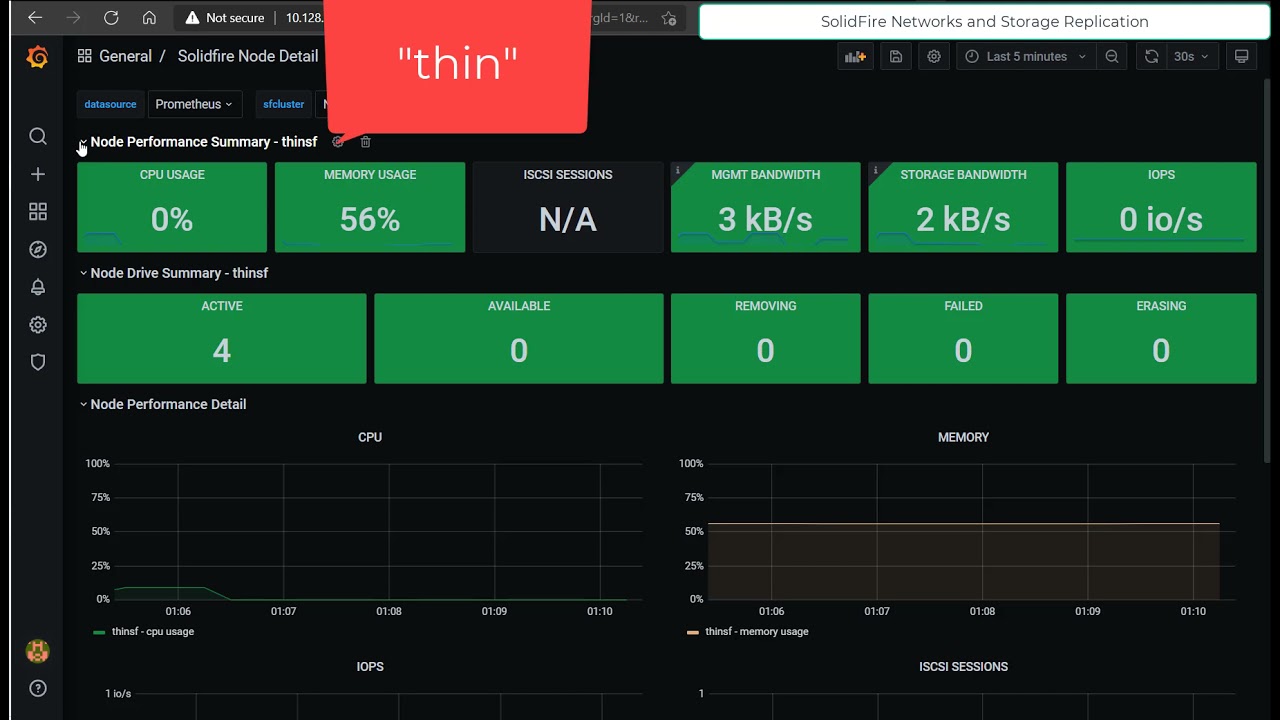This screenshot has width=1280, height=720.
Task: Open the FAILED drives panel title
Action: [x=963, y=306]
